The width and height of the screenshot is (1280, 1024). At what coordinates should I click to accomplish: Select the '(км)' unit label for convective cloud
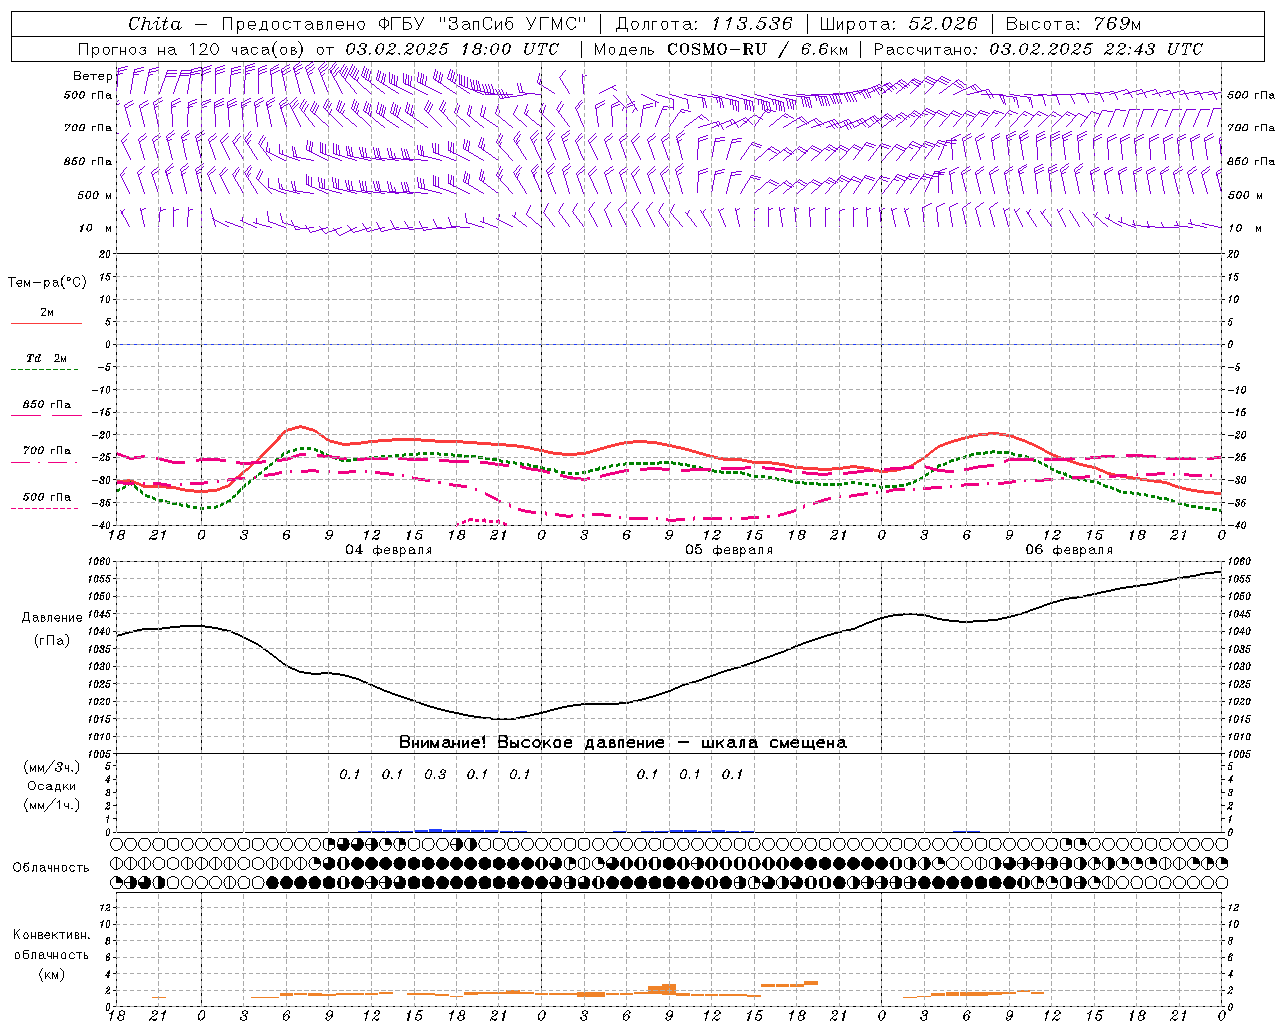52,974
